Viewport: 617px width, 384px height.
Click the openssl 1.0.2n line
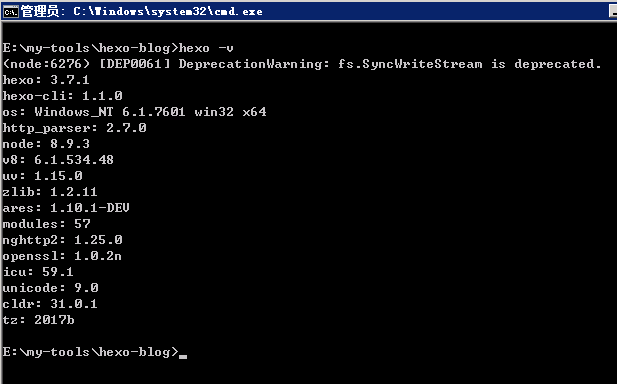pos(62,256)
